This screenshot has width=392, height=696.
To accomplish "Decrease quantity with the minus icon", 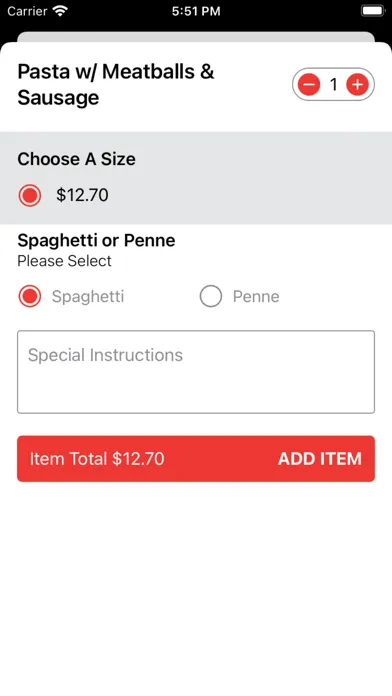I will point(309,84).
